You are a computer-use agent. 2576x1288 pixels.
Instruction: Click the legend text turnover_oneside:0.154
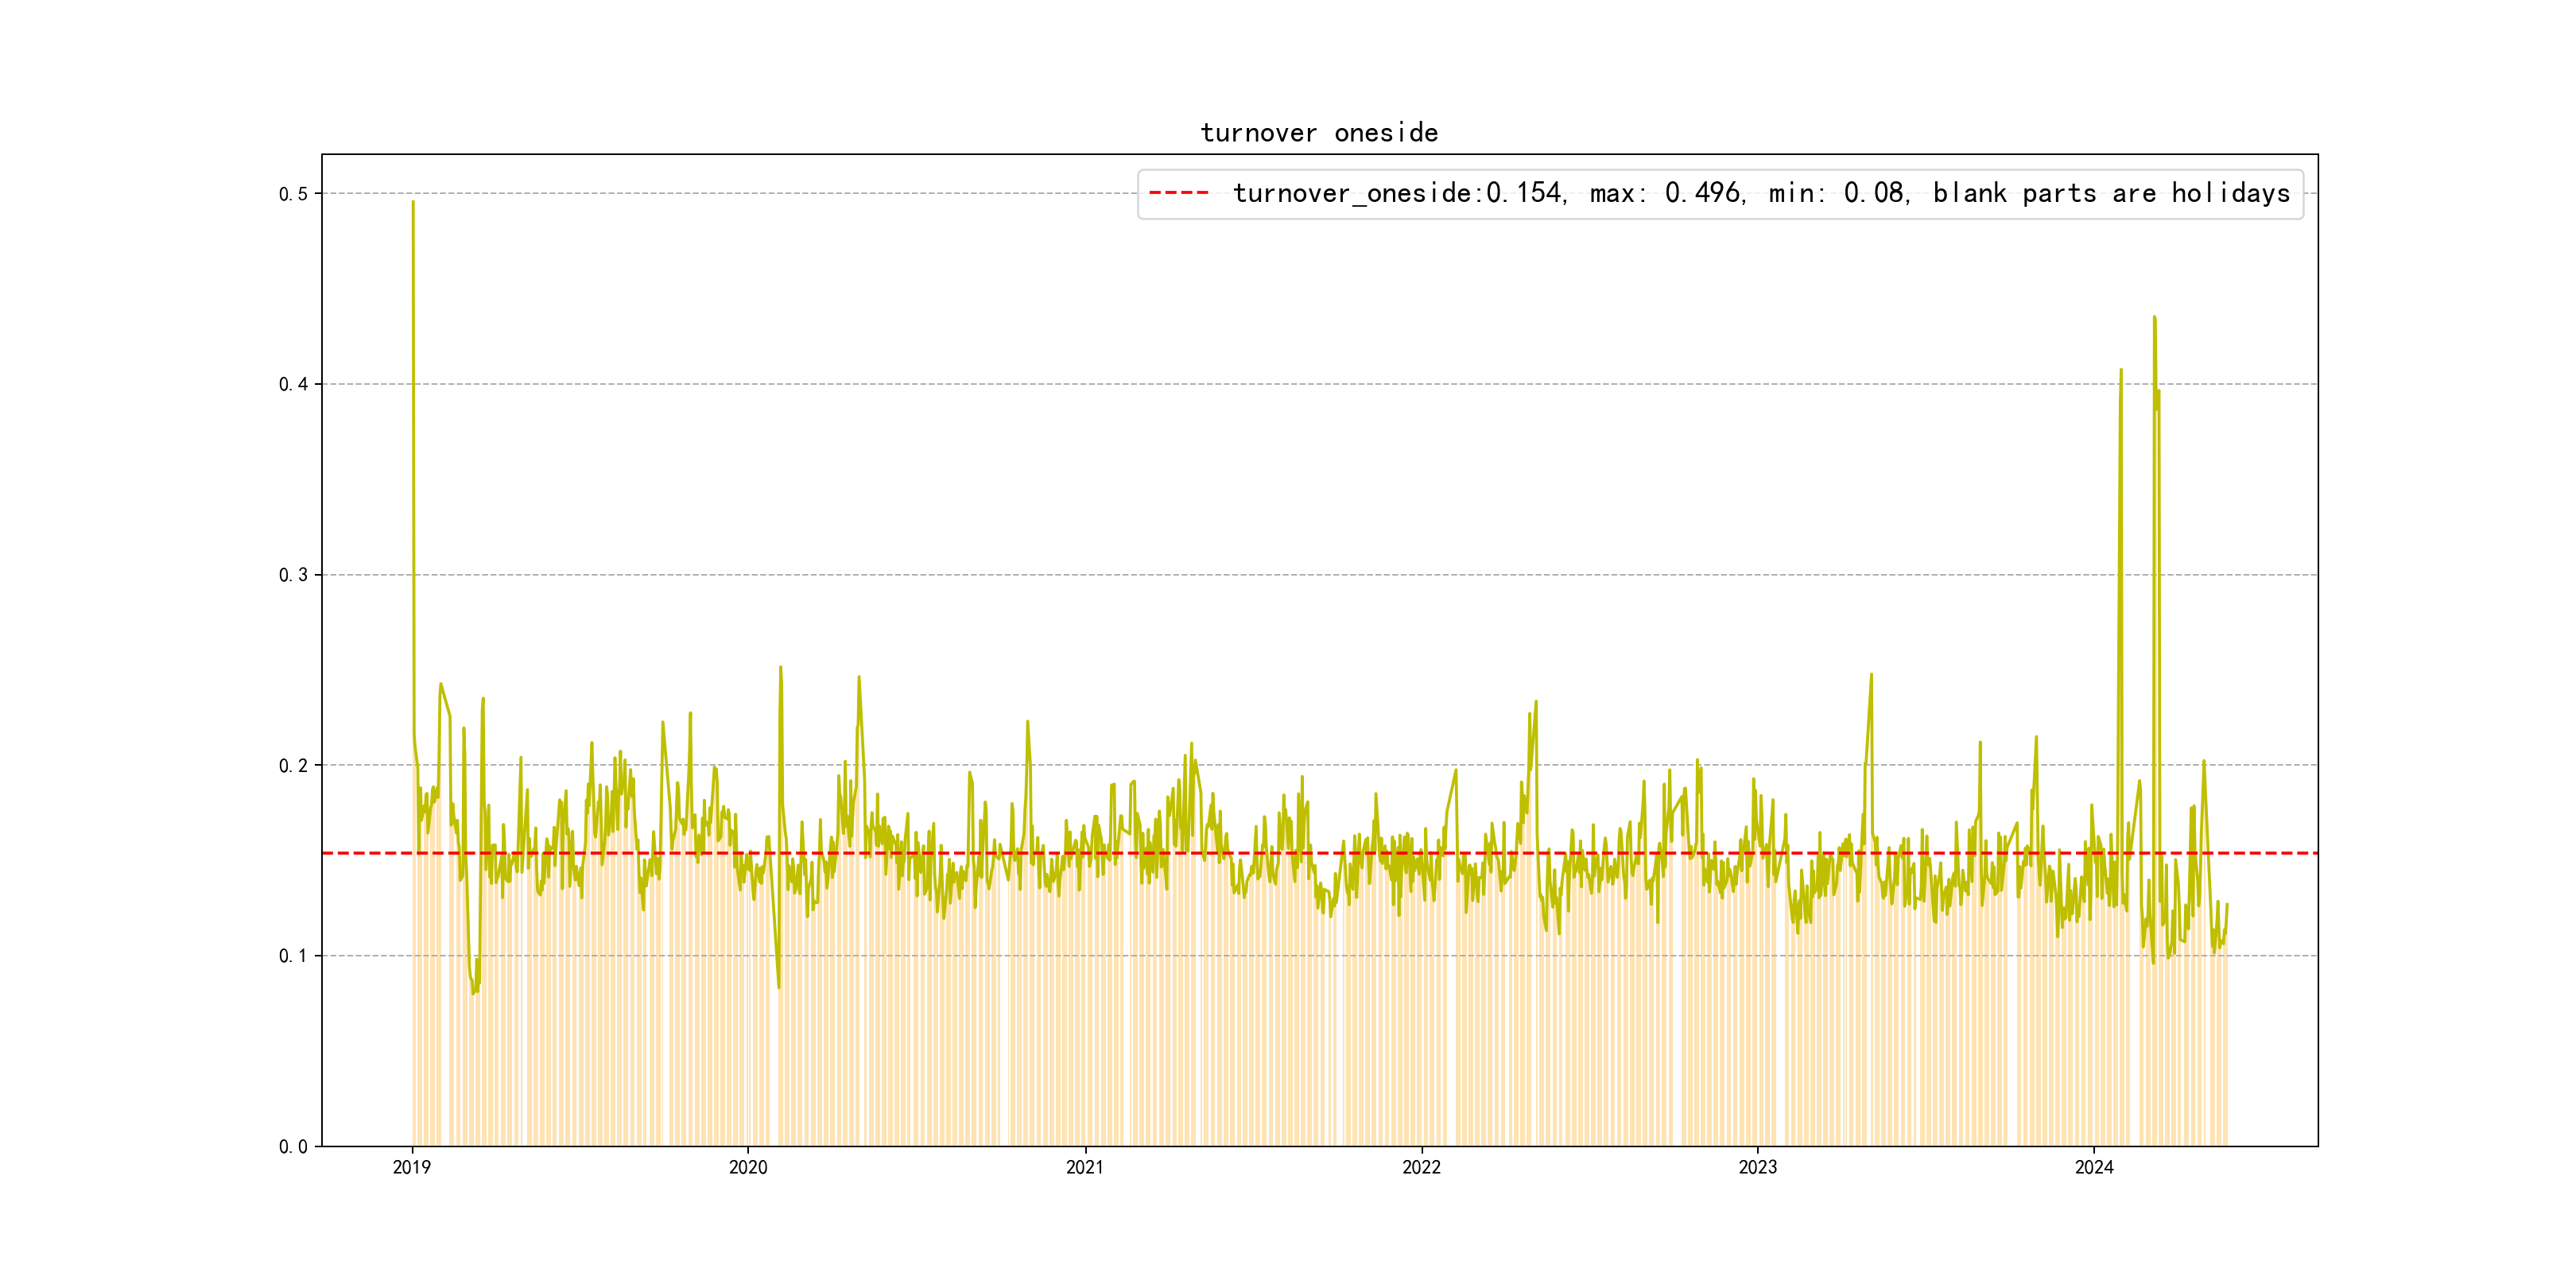coord(1398,193)
